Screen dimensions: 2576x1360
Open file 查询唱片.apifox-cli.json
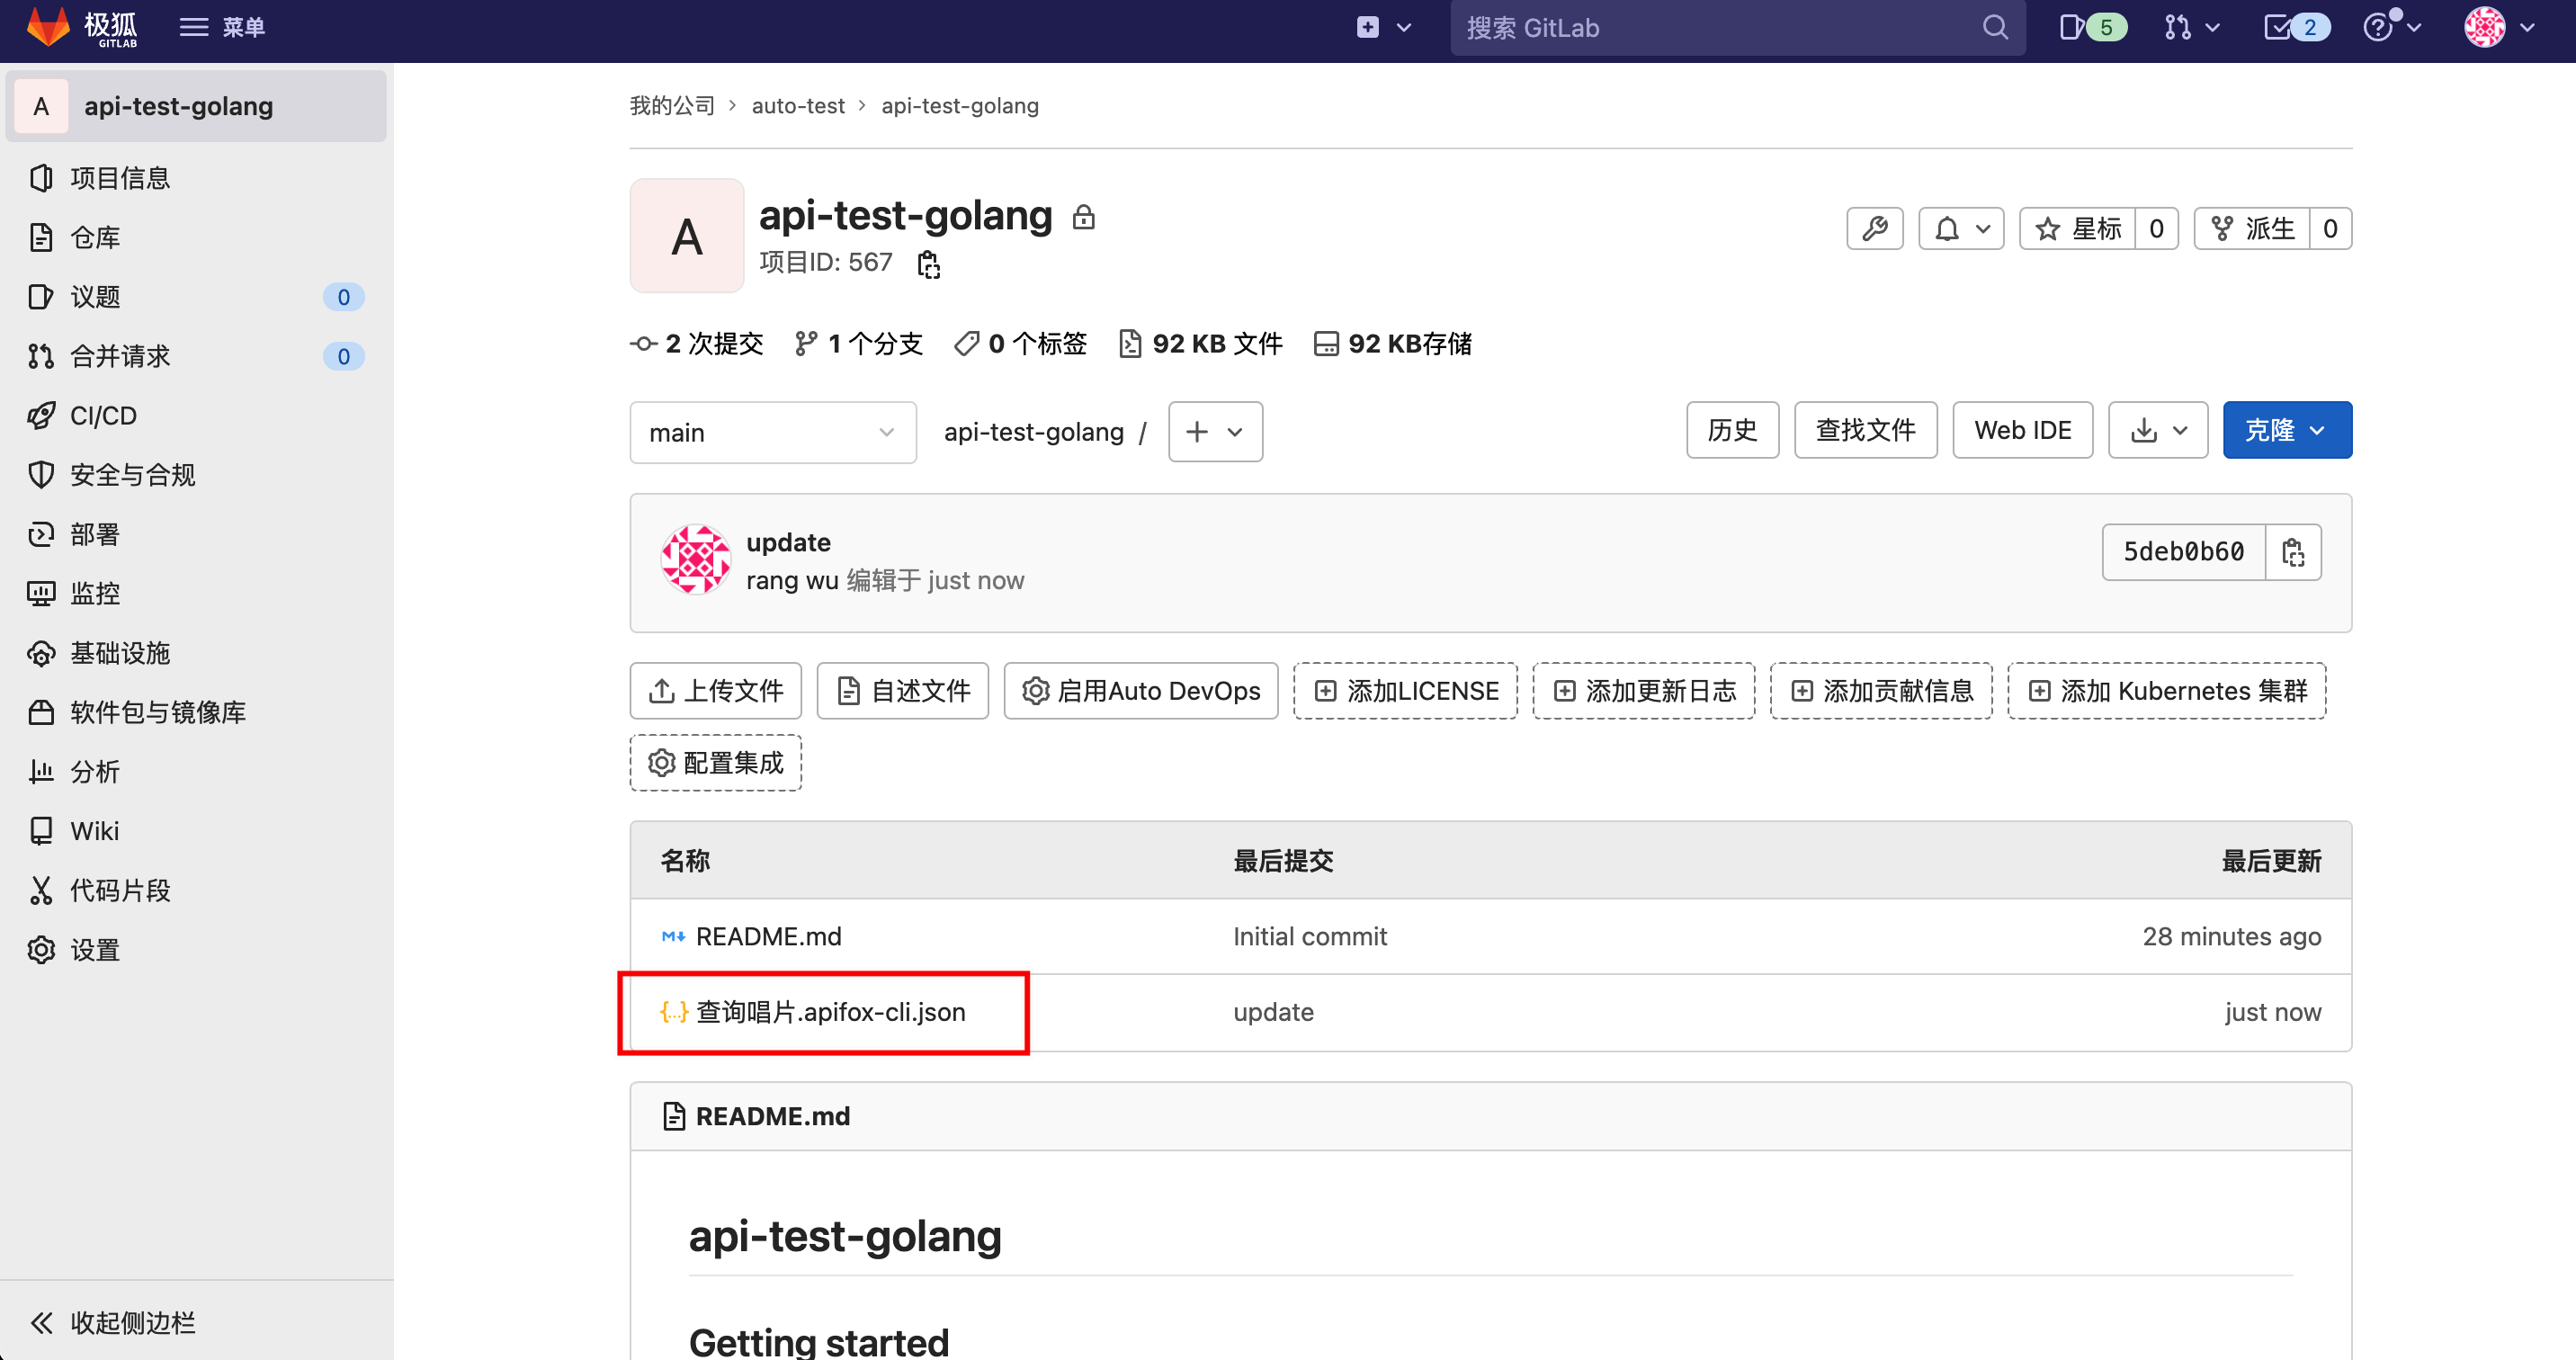(830, 1012)
